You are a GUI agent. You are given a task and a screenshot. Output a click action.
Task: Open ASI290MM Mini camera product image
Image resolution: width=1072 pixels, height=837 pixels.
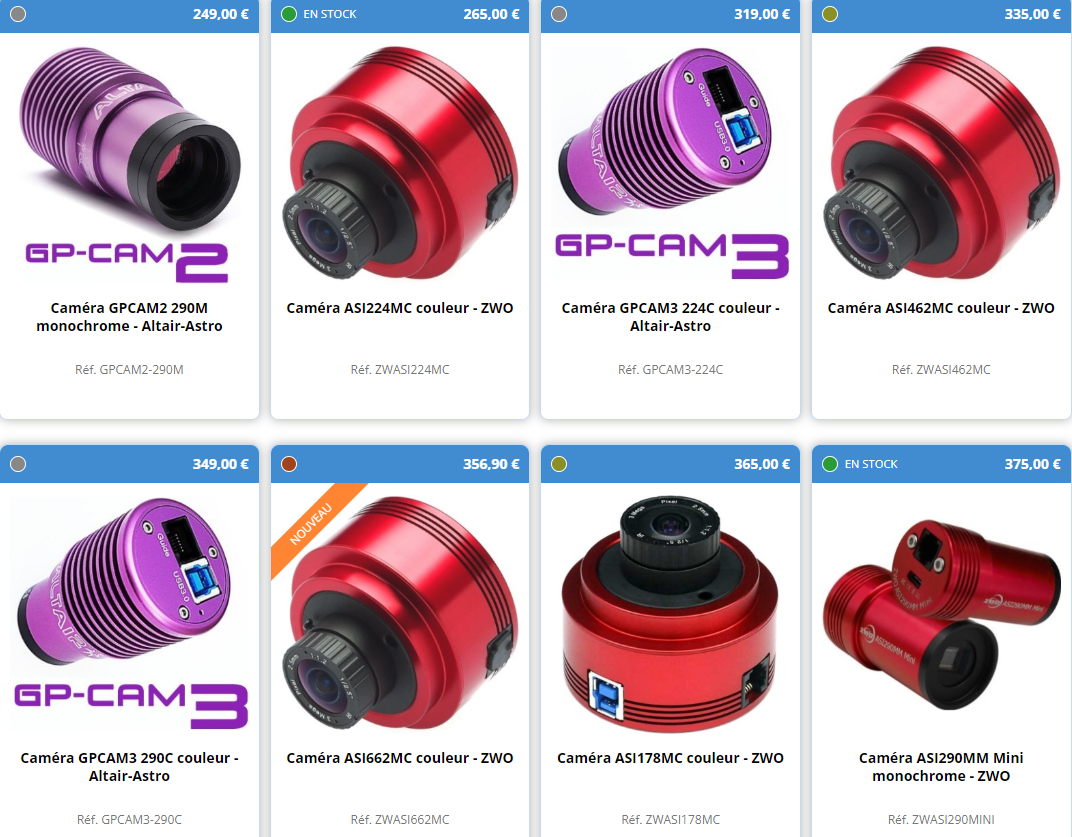(x=941, y=613)
